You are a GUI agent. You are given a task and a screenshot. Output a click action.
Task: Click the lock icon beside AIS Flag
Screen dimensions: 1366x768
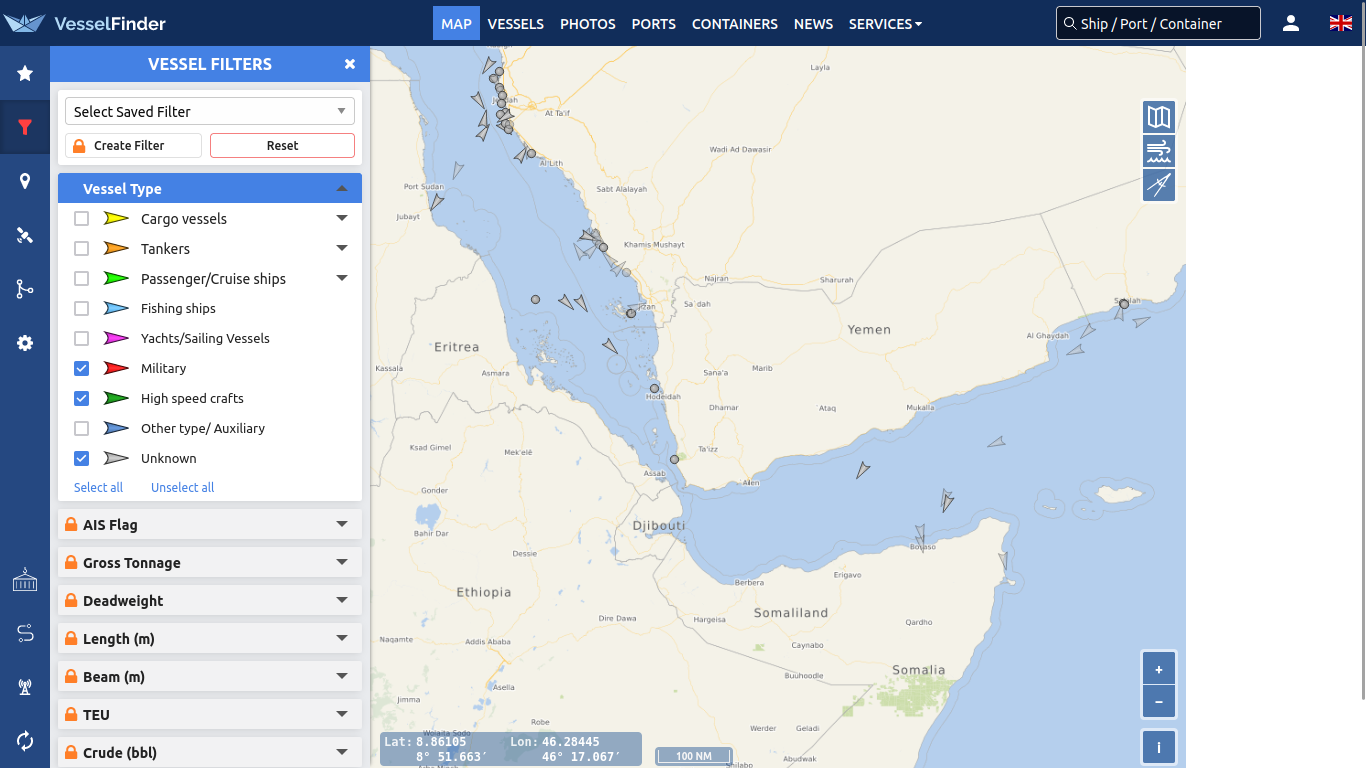tap(71, 524)
